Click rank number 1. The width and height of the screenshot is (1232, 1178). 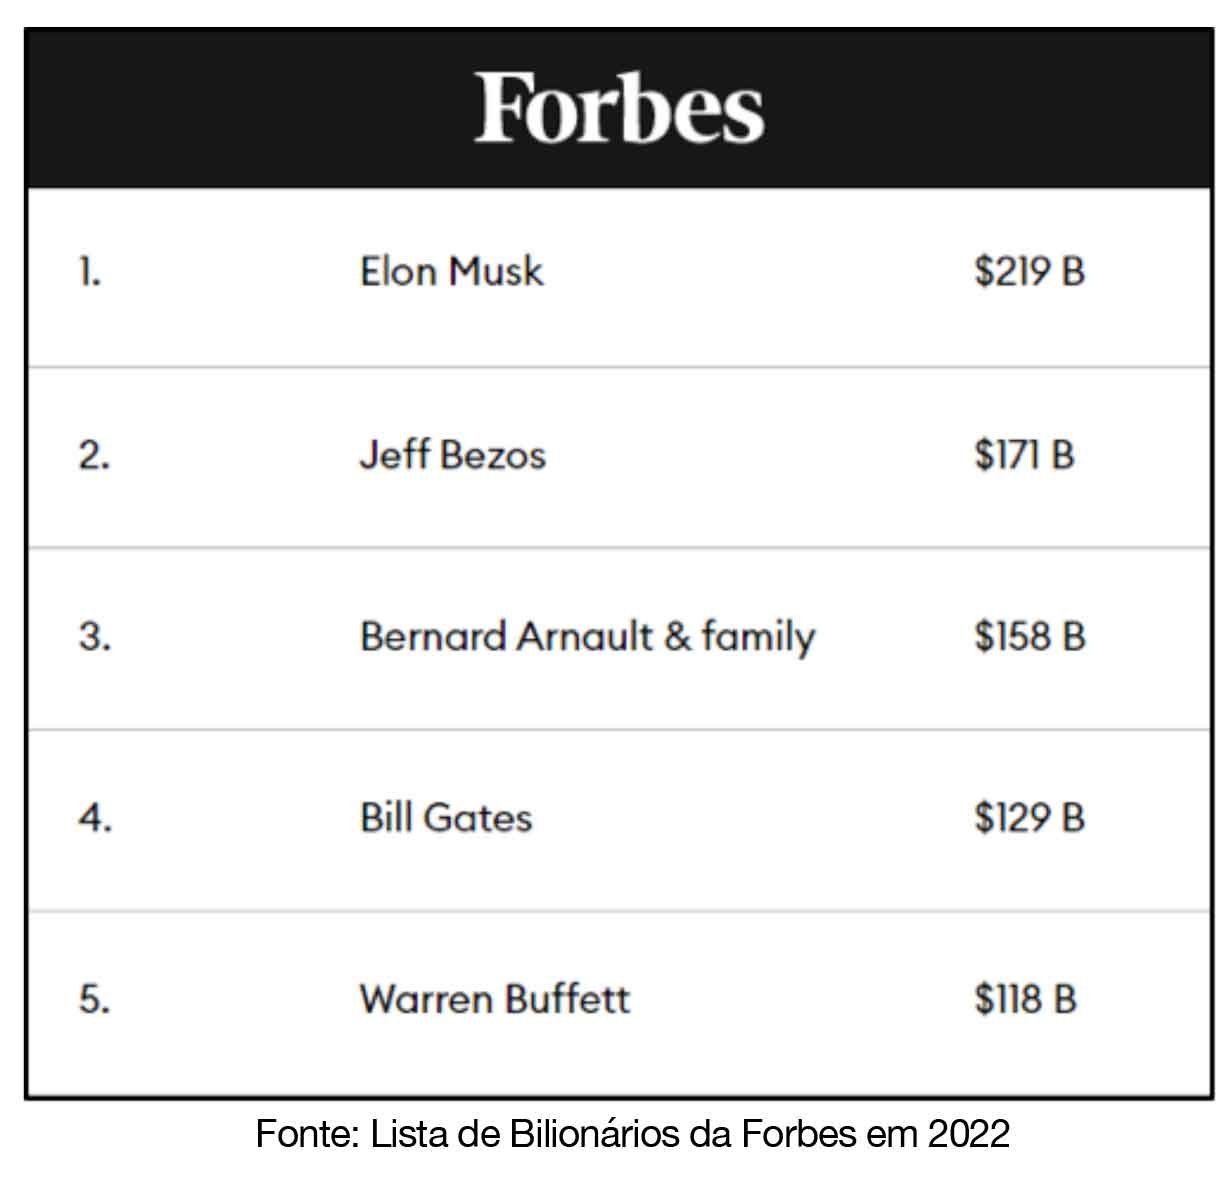tap(90, 271)
